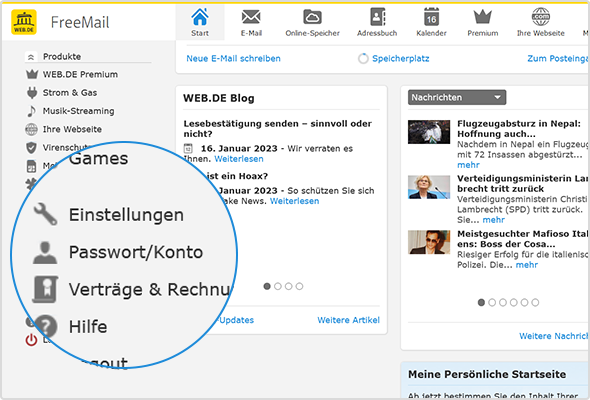Click the Musik-Streaming note icon
This screenshot has height=400, width=590.
pyautogui.click(x=31, y=111)
